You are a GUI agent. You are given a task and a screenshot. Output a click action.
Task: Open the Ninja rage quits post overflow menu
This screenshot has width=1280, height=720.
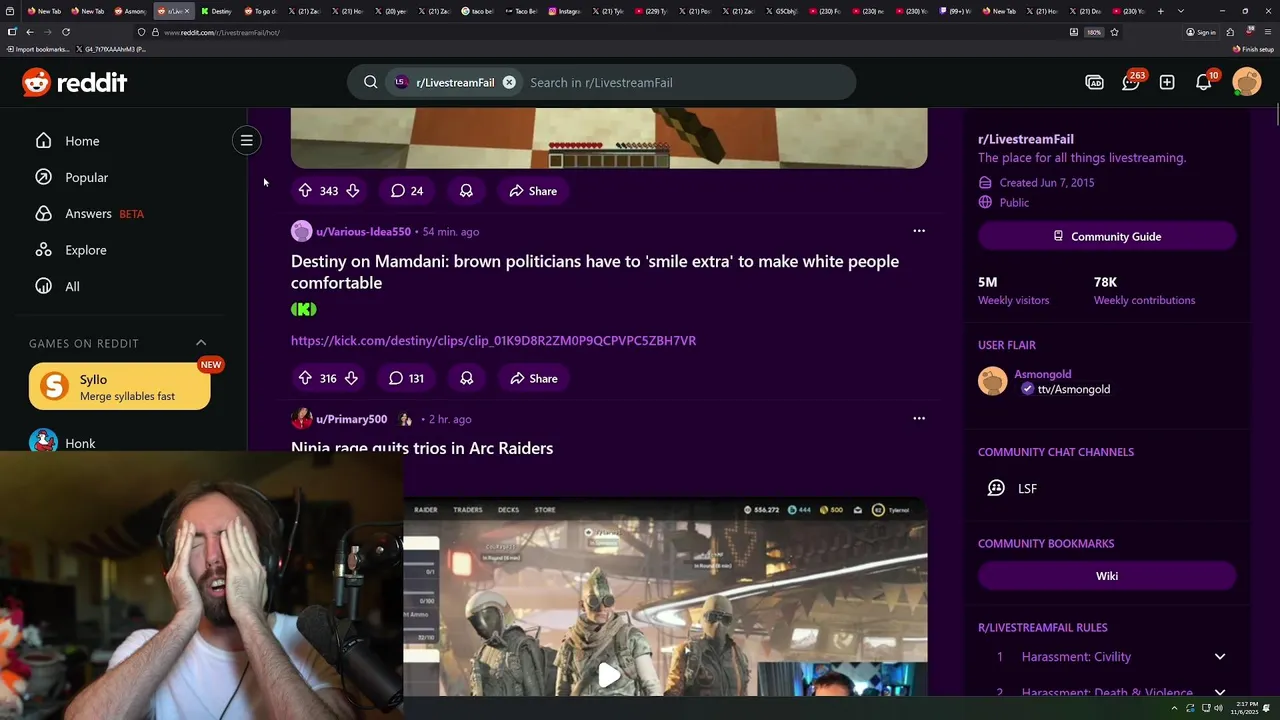[x=919, y=418]
